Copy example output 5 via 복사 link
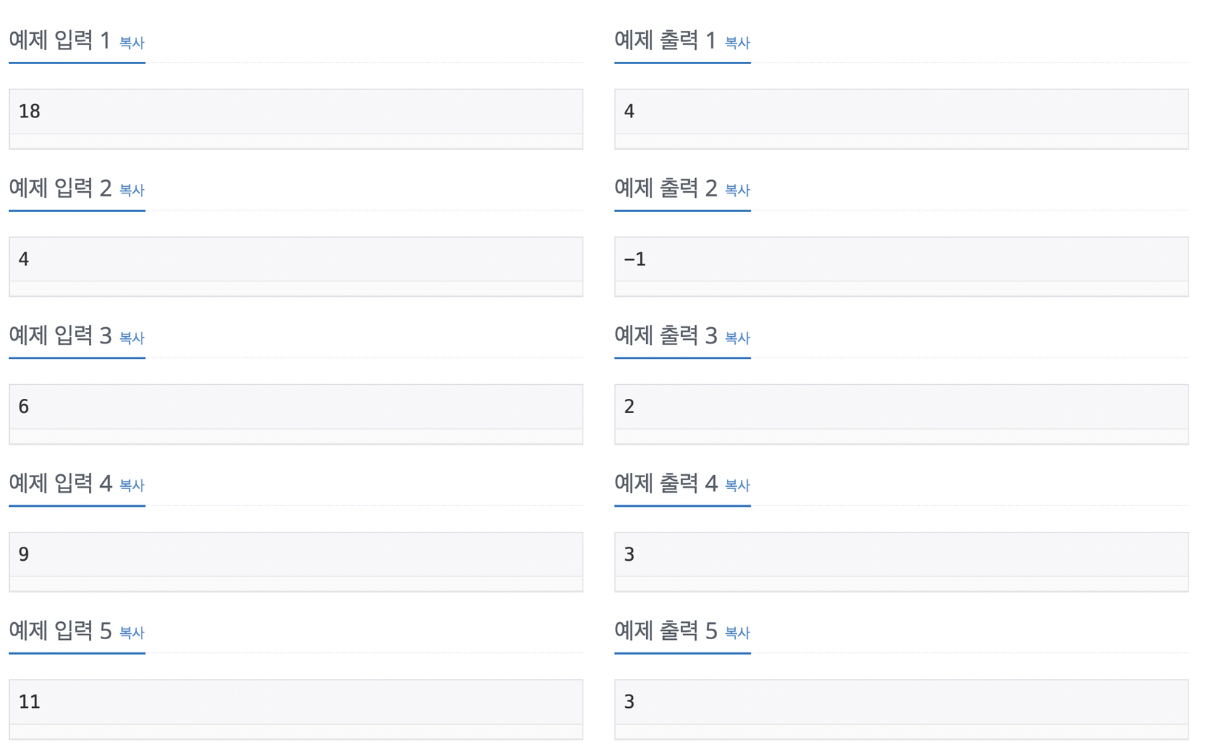 (x=737, y=633)
